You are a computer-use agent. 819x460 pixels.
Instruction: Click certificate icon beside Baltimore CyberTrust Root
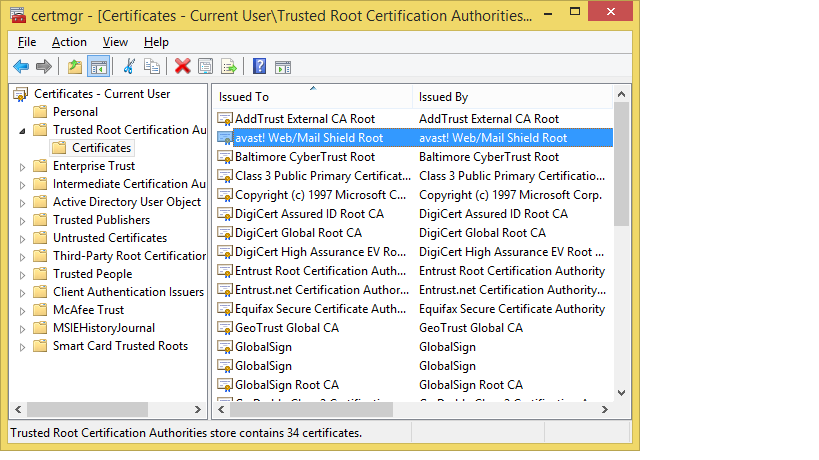[x=225, y=157]
